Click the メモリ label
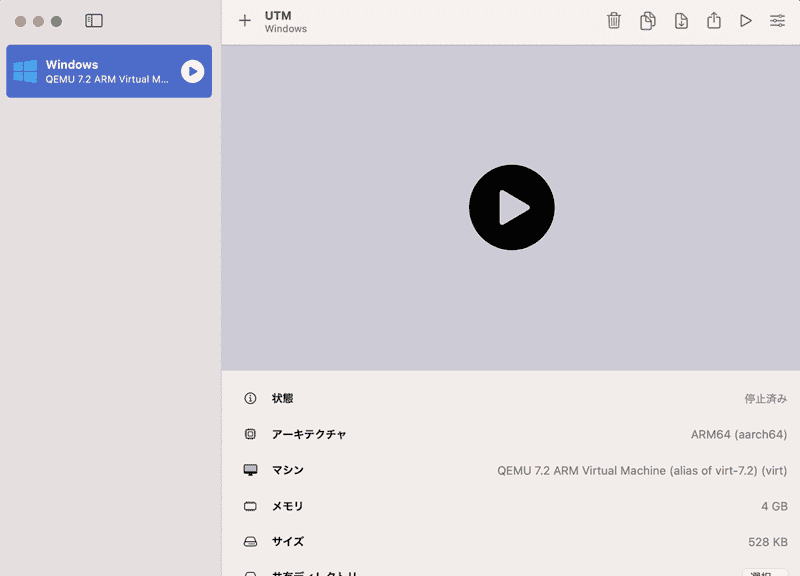This screenshot has width=800, height=576. (287, 506)
